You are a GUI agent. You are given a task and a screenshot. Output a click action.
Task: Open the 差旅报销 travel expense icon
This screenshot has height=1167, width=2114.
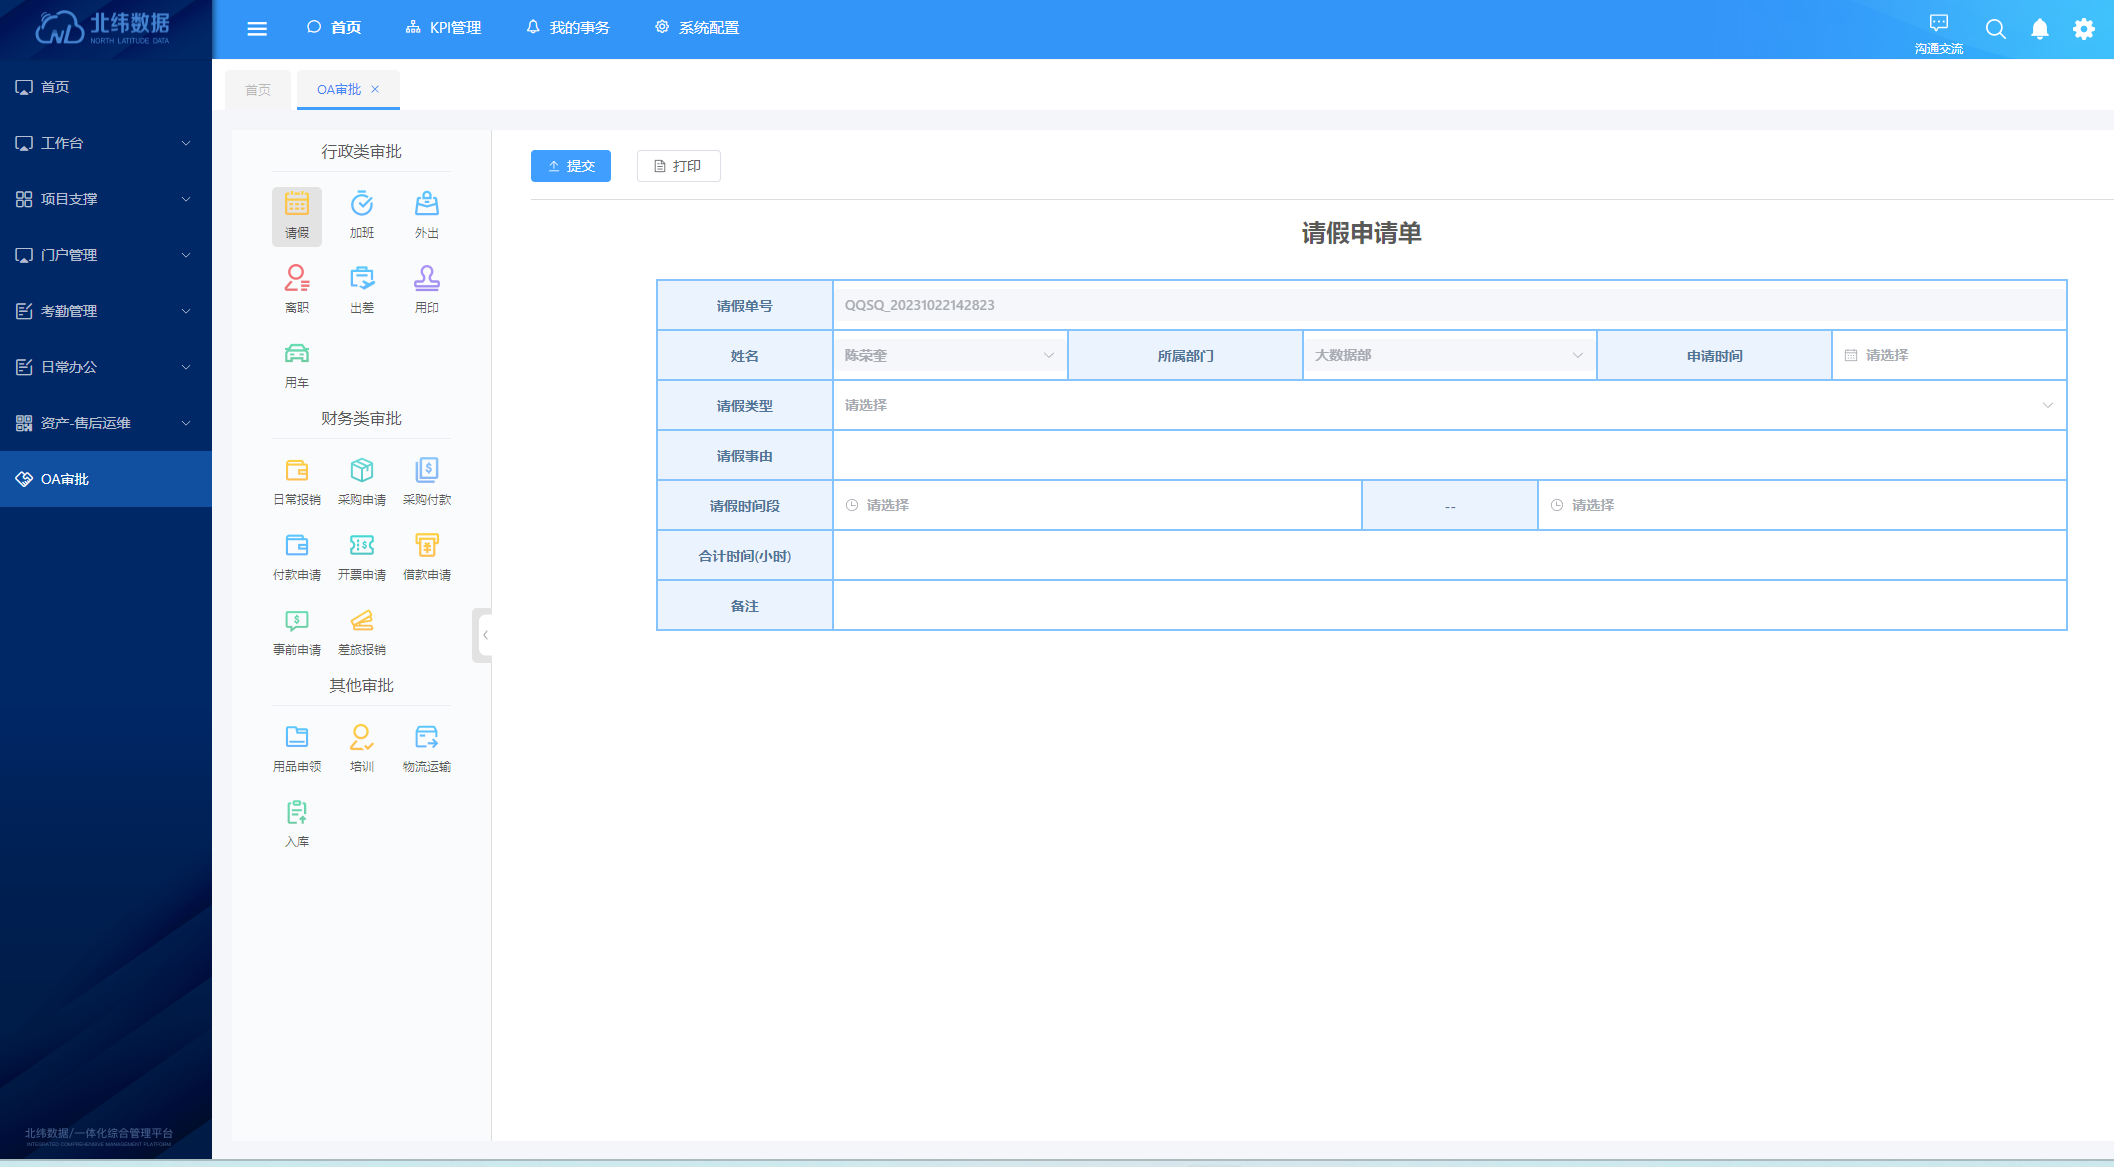point(362,632)
